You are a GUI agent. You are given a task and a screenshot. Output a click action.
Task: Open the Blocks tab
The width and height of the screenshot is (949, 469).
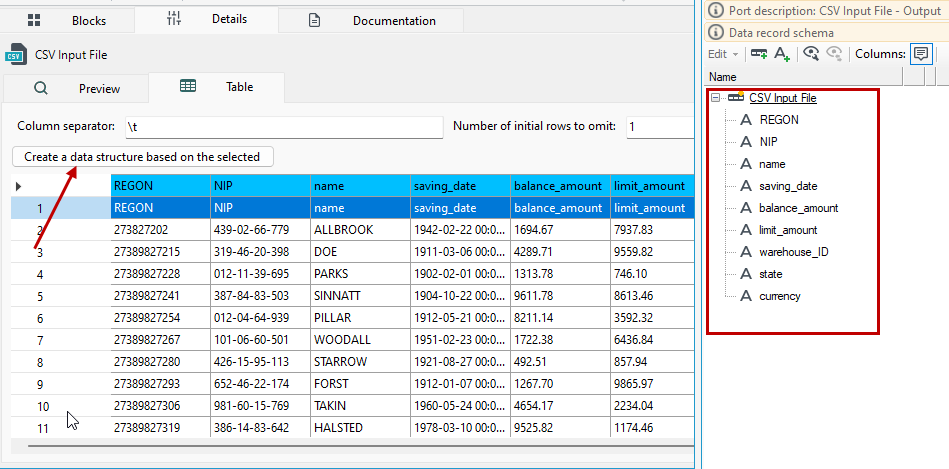click(x=67, y=21)
